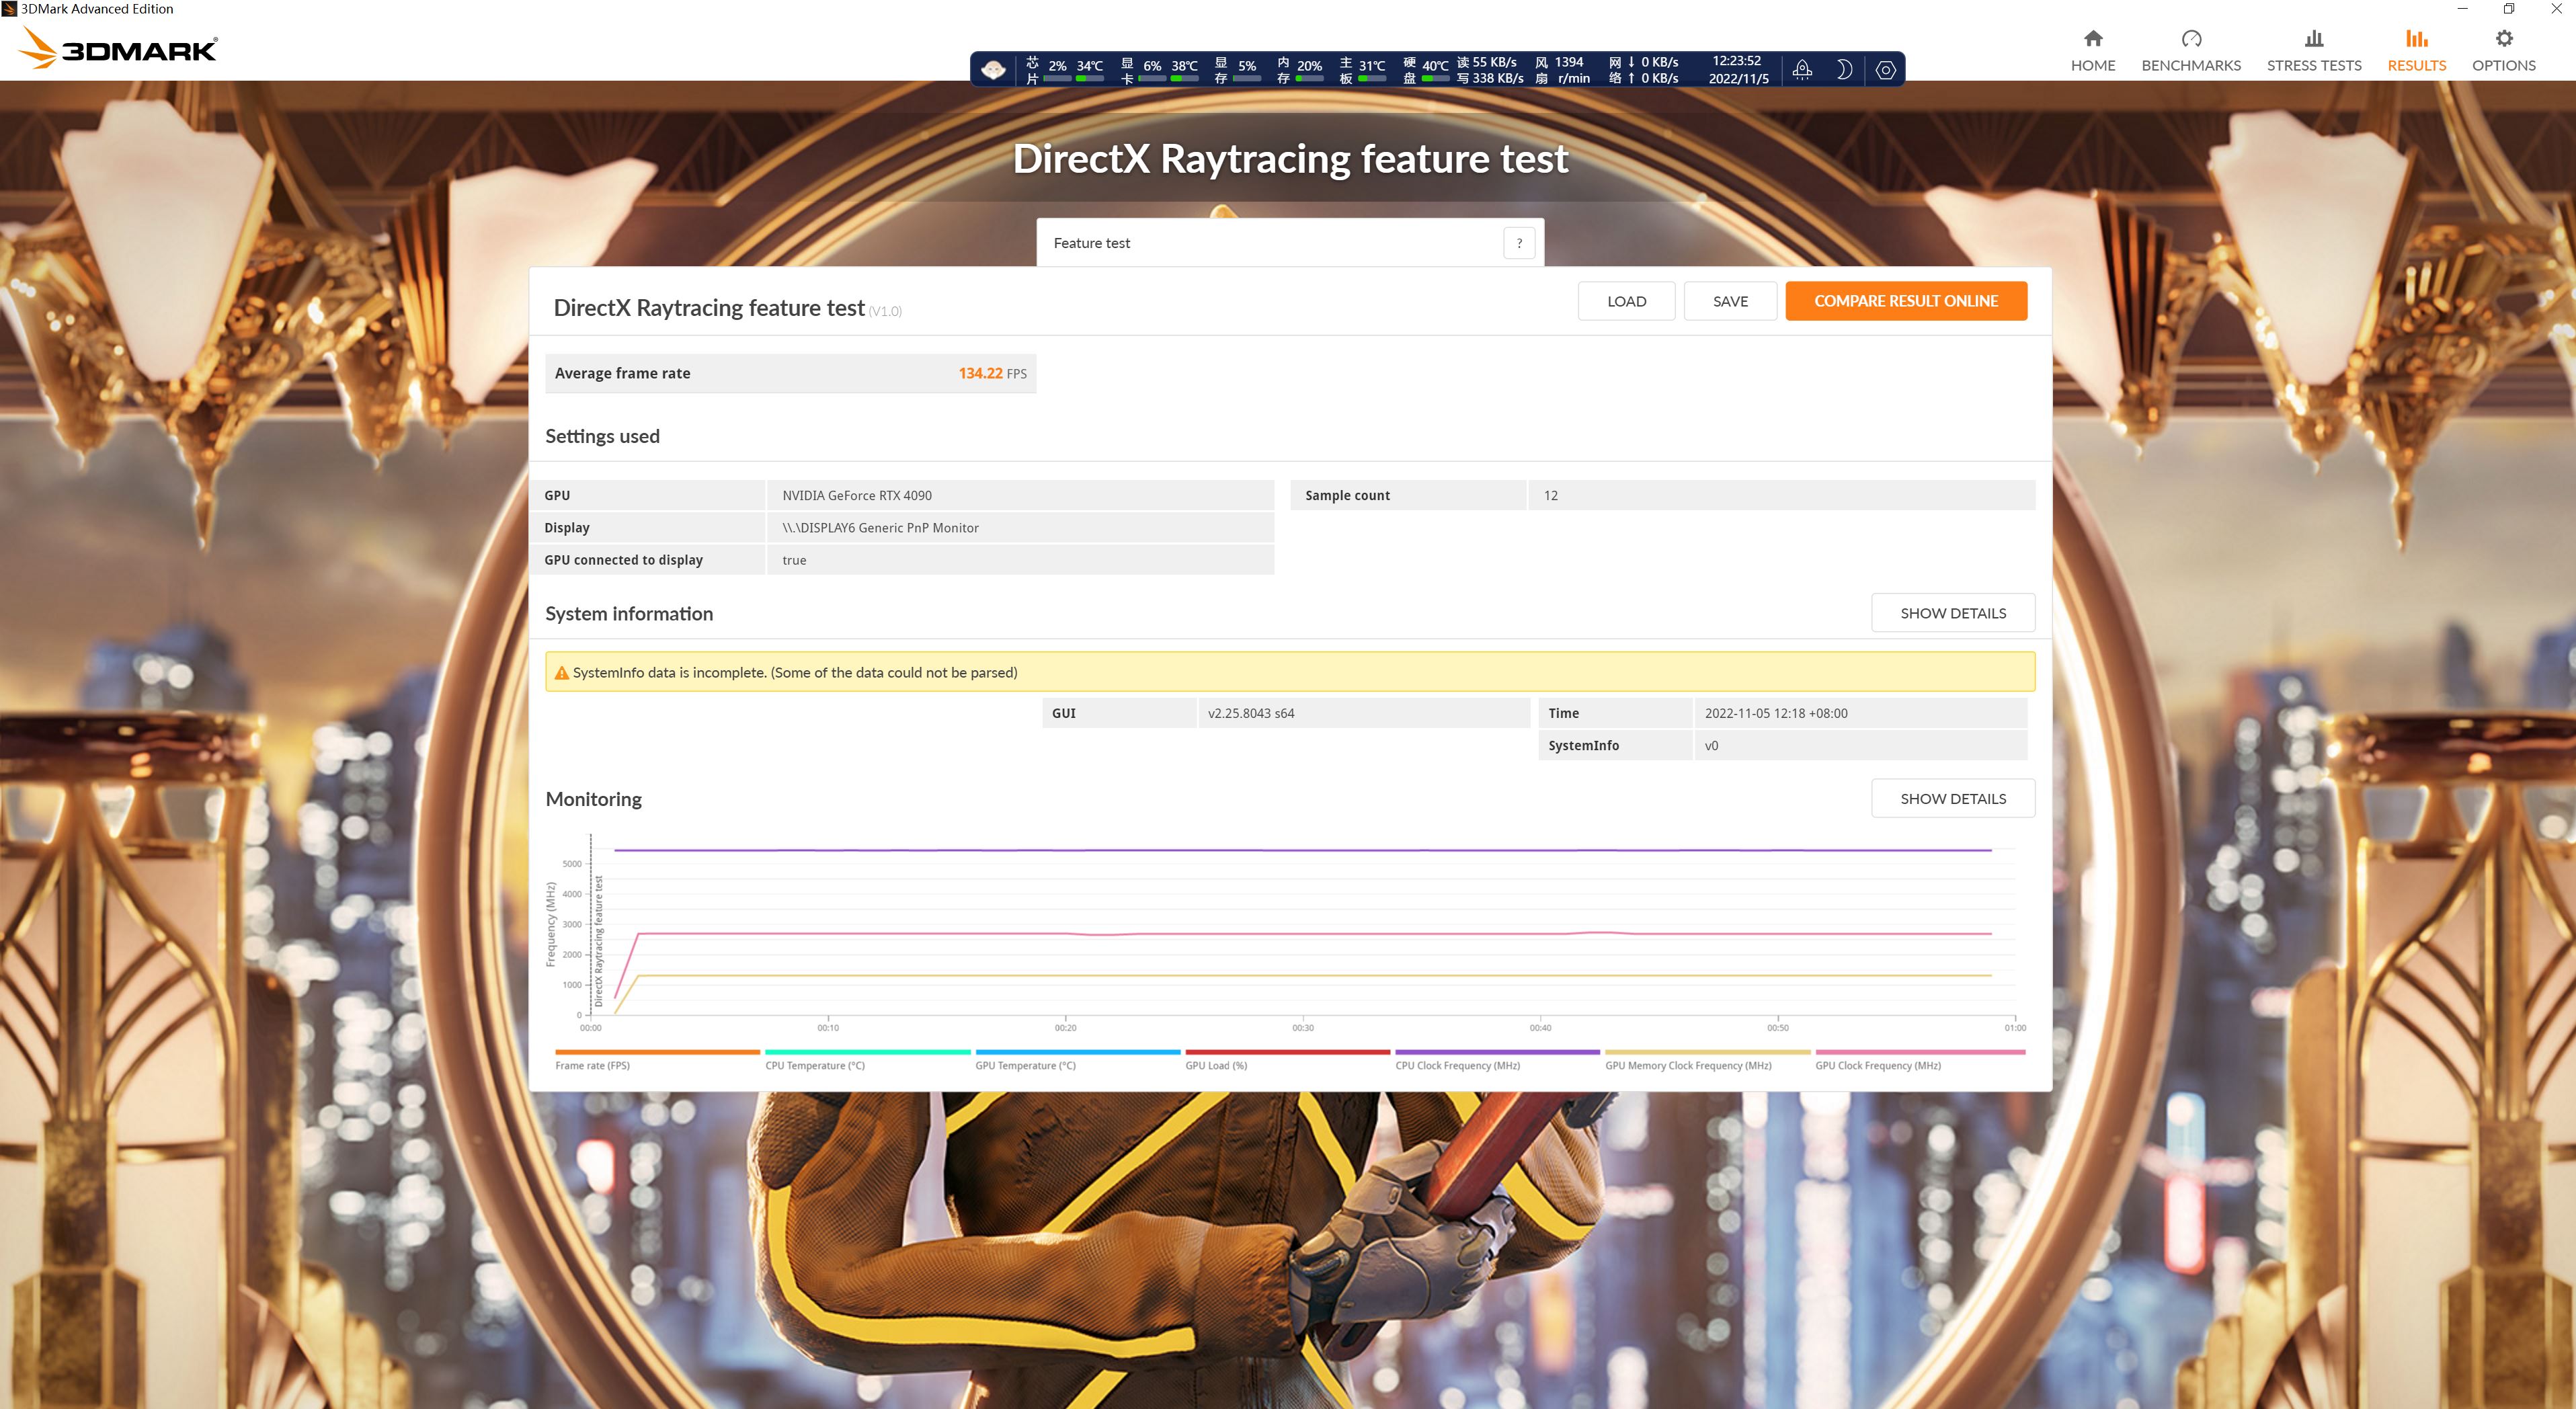Toggle CPU Temperature (°C) legend series
Viewport: 2576px width, 1409px height.
click(867, 1060)
